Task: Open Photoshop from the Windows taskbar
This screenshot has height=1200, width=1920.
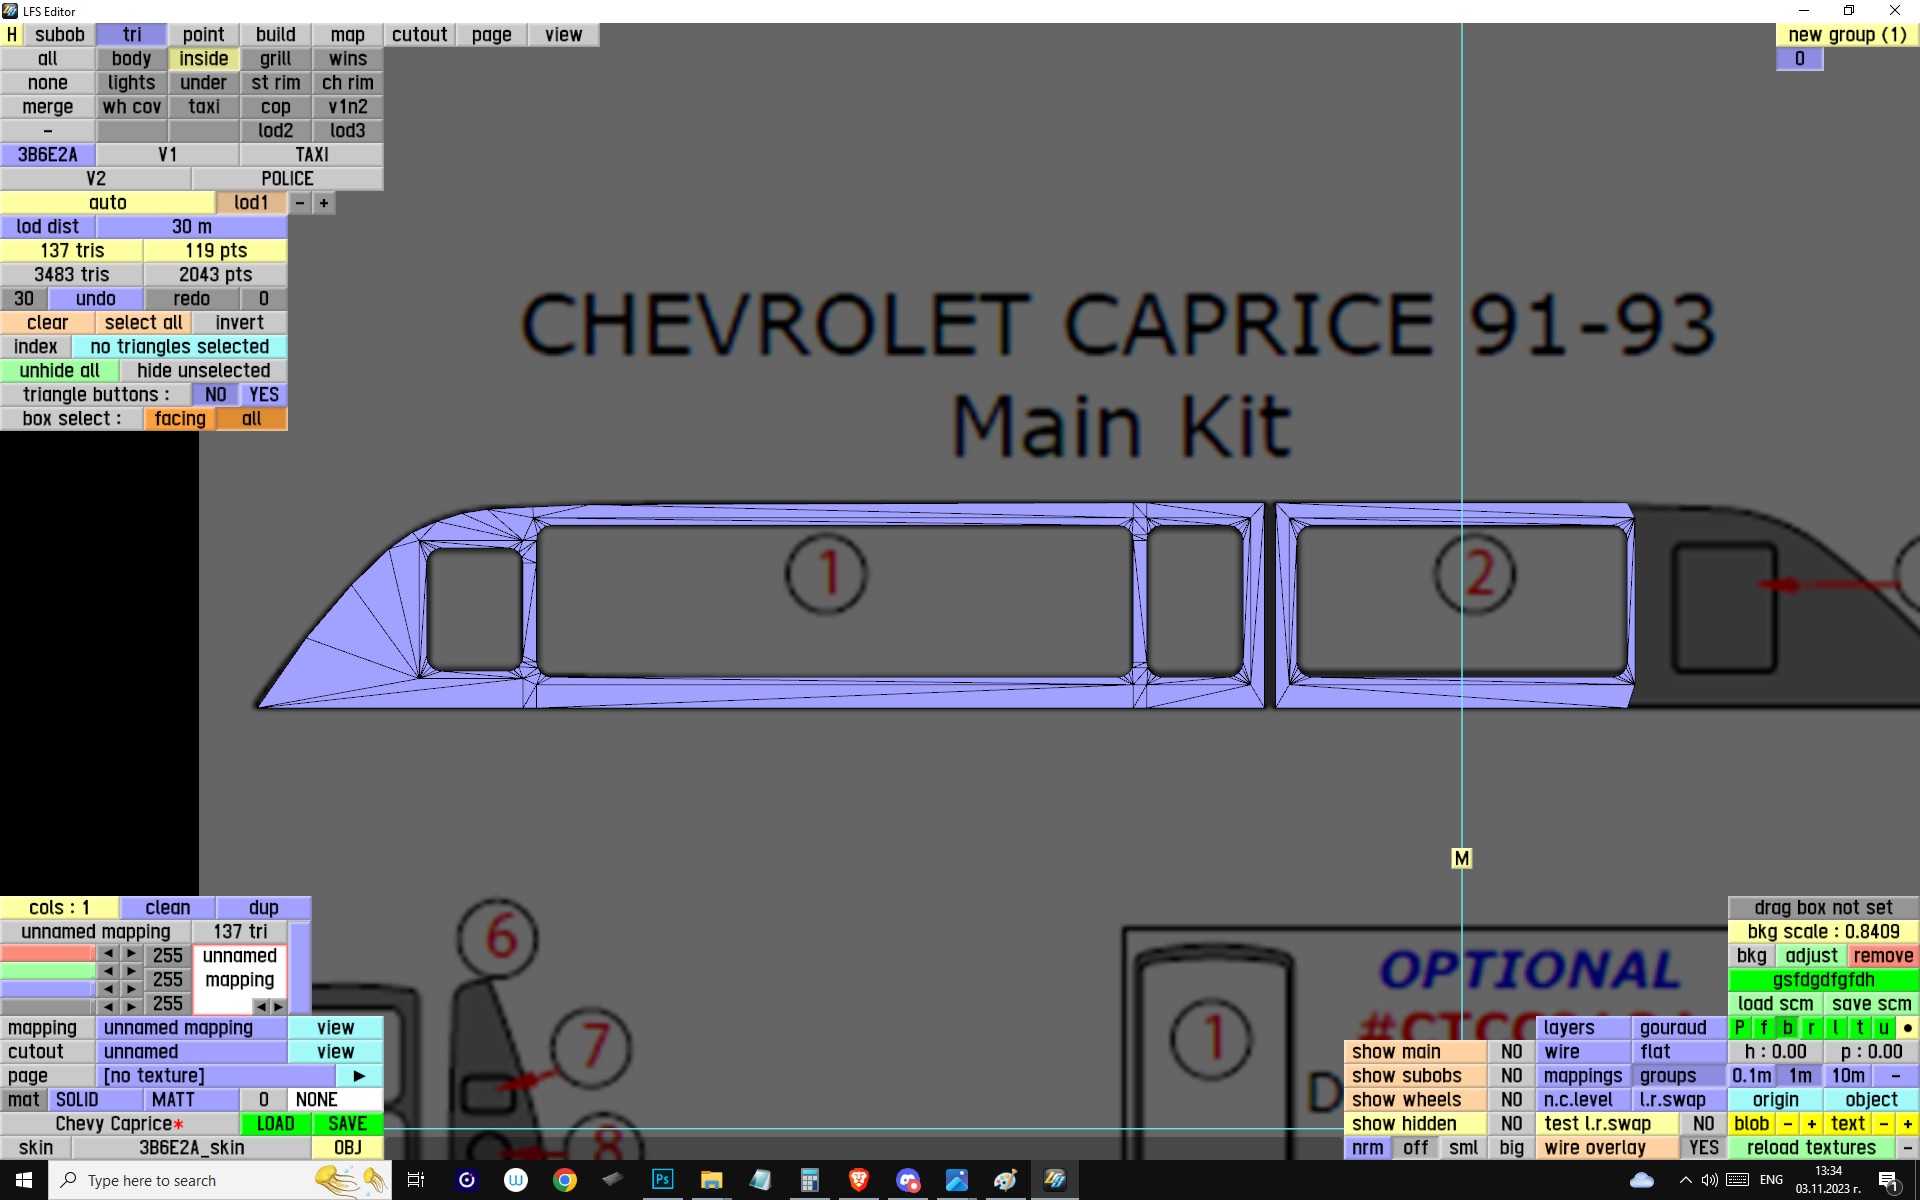Action: coord(662,1180)
